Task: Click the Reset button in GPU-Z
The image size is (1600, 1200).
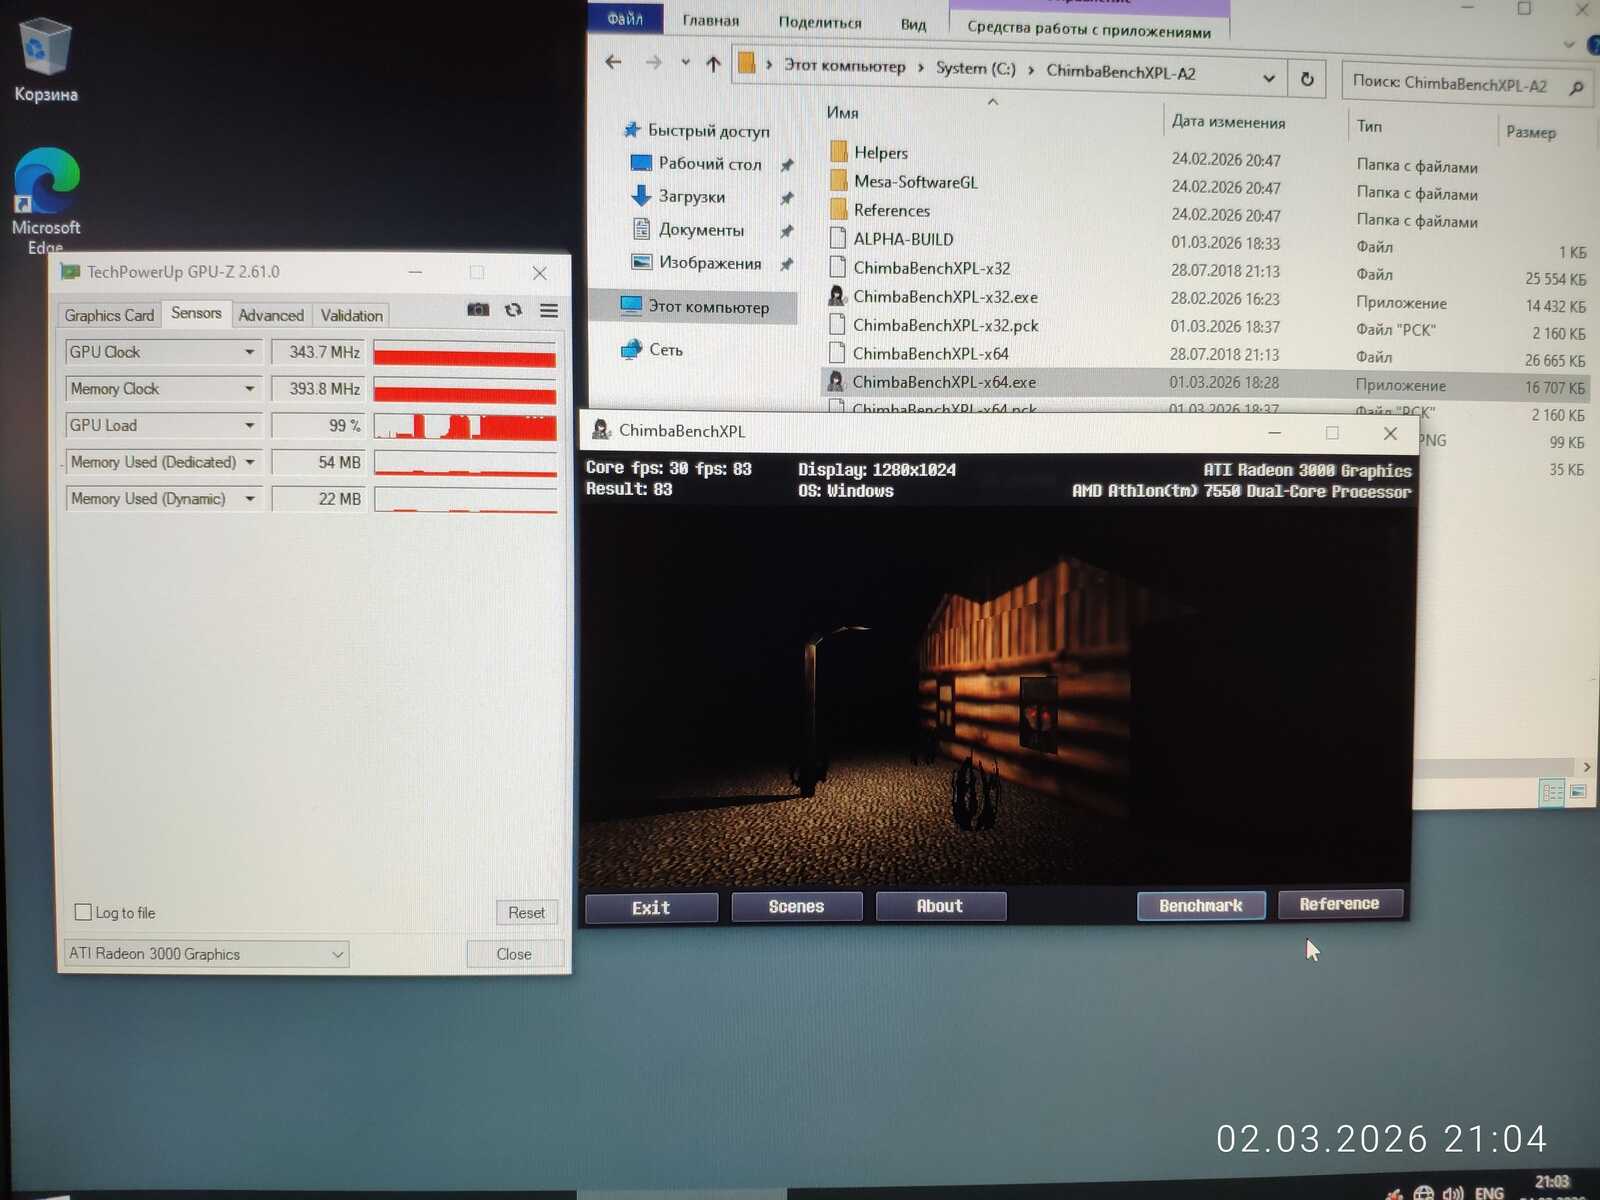Action: coord(526,912)
